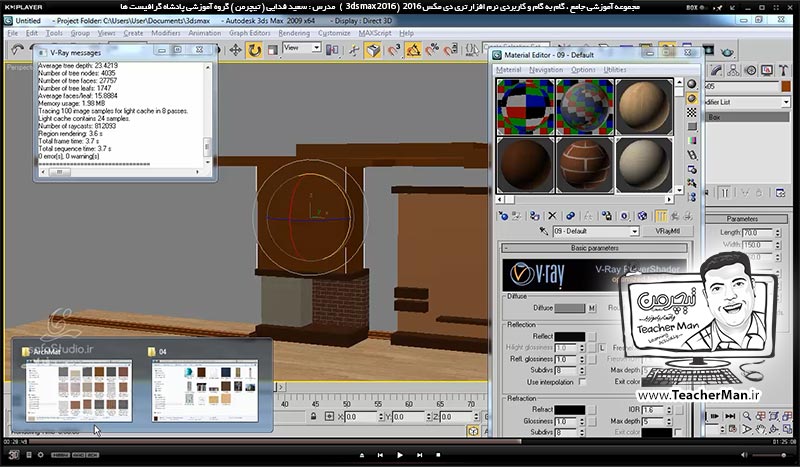Click the VRayMtl material type button
The height and width of the screenshot is (467, 800).
coord(667,231)
